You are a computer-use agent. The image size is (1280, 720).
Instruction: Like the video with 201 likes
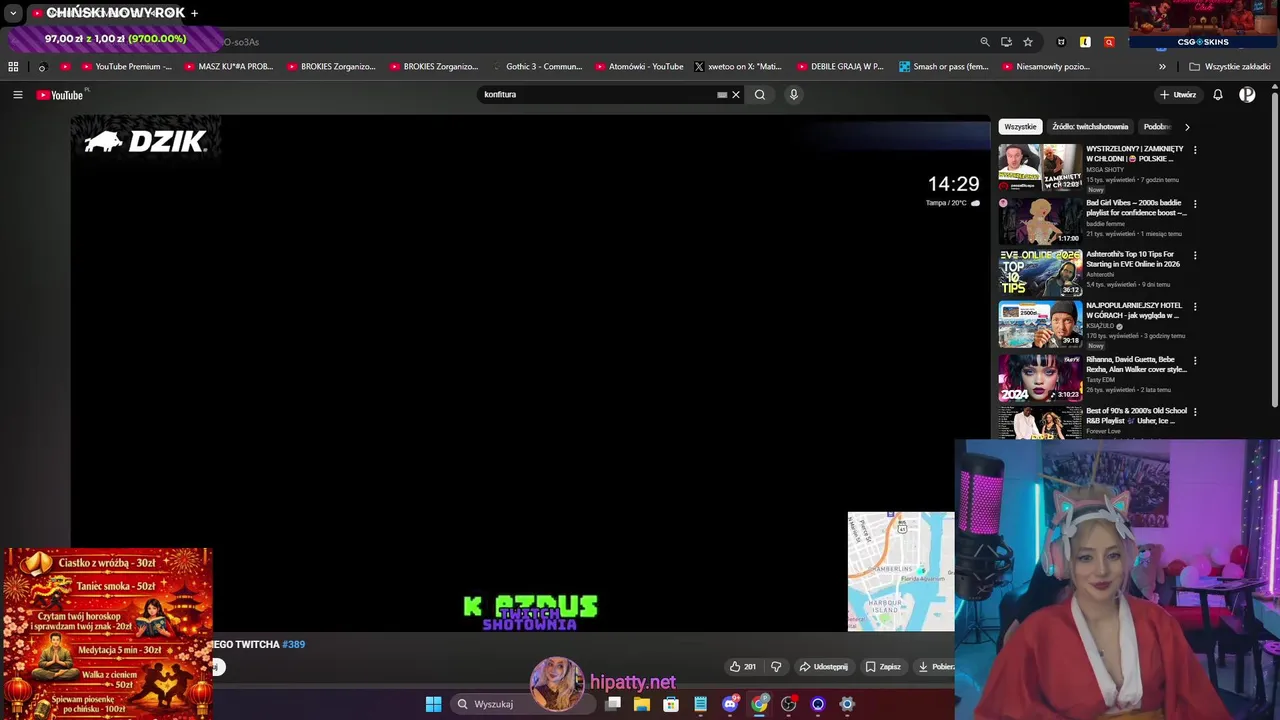coord(742,667)
